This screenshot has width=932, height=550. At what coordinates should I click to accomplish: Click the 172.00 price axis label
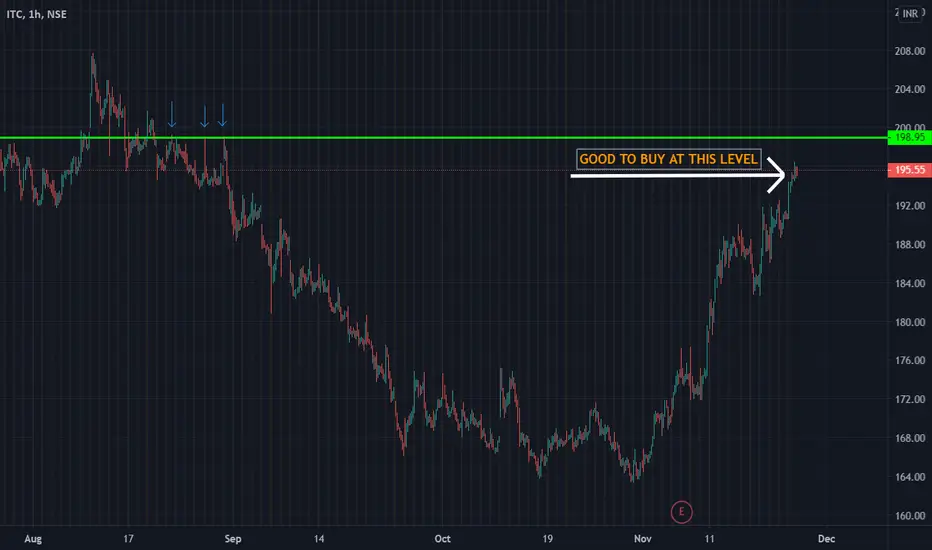point(909,399)
